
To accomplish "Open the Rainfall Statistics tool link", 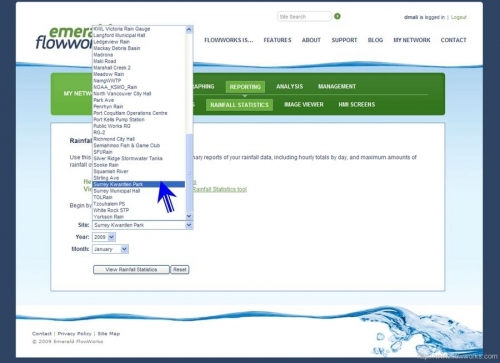I will click(220, 189).
